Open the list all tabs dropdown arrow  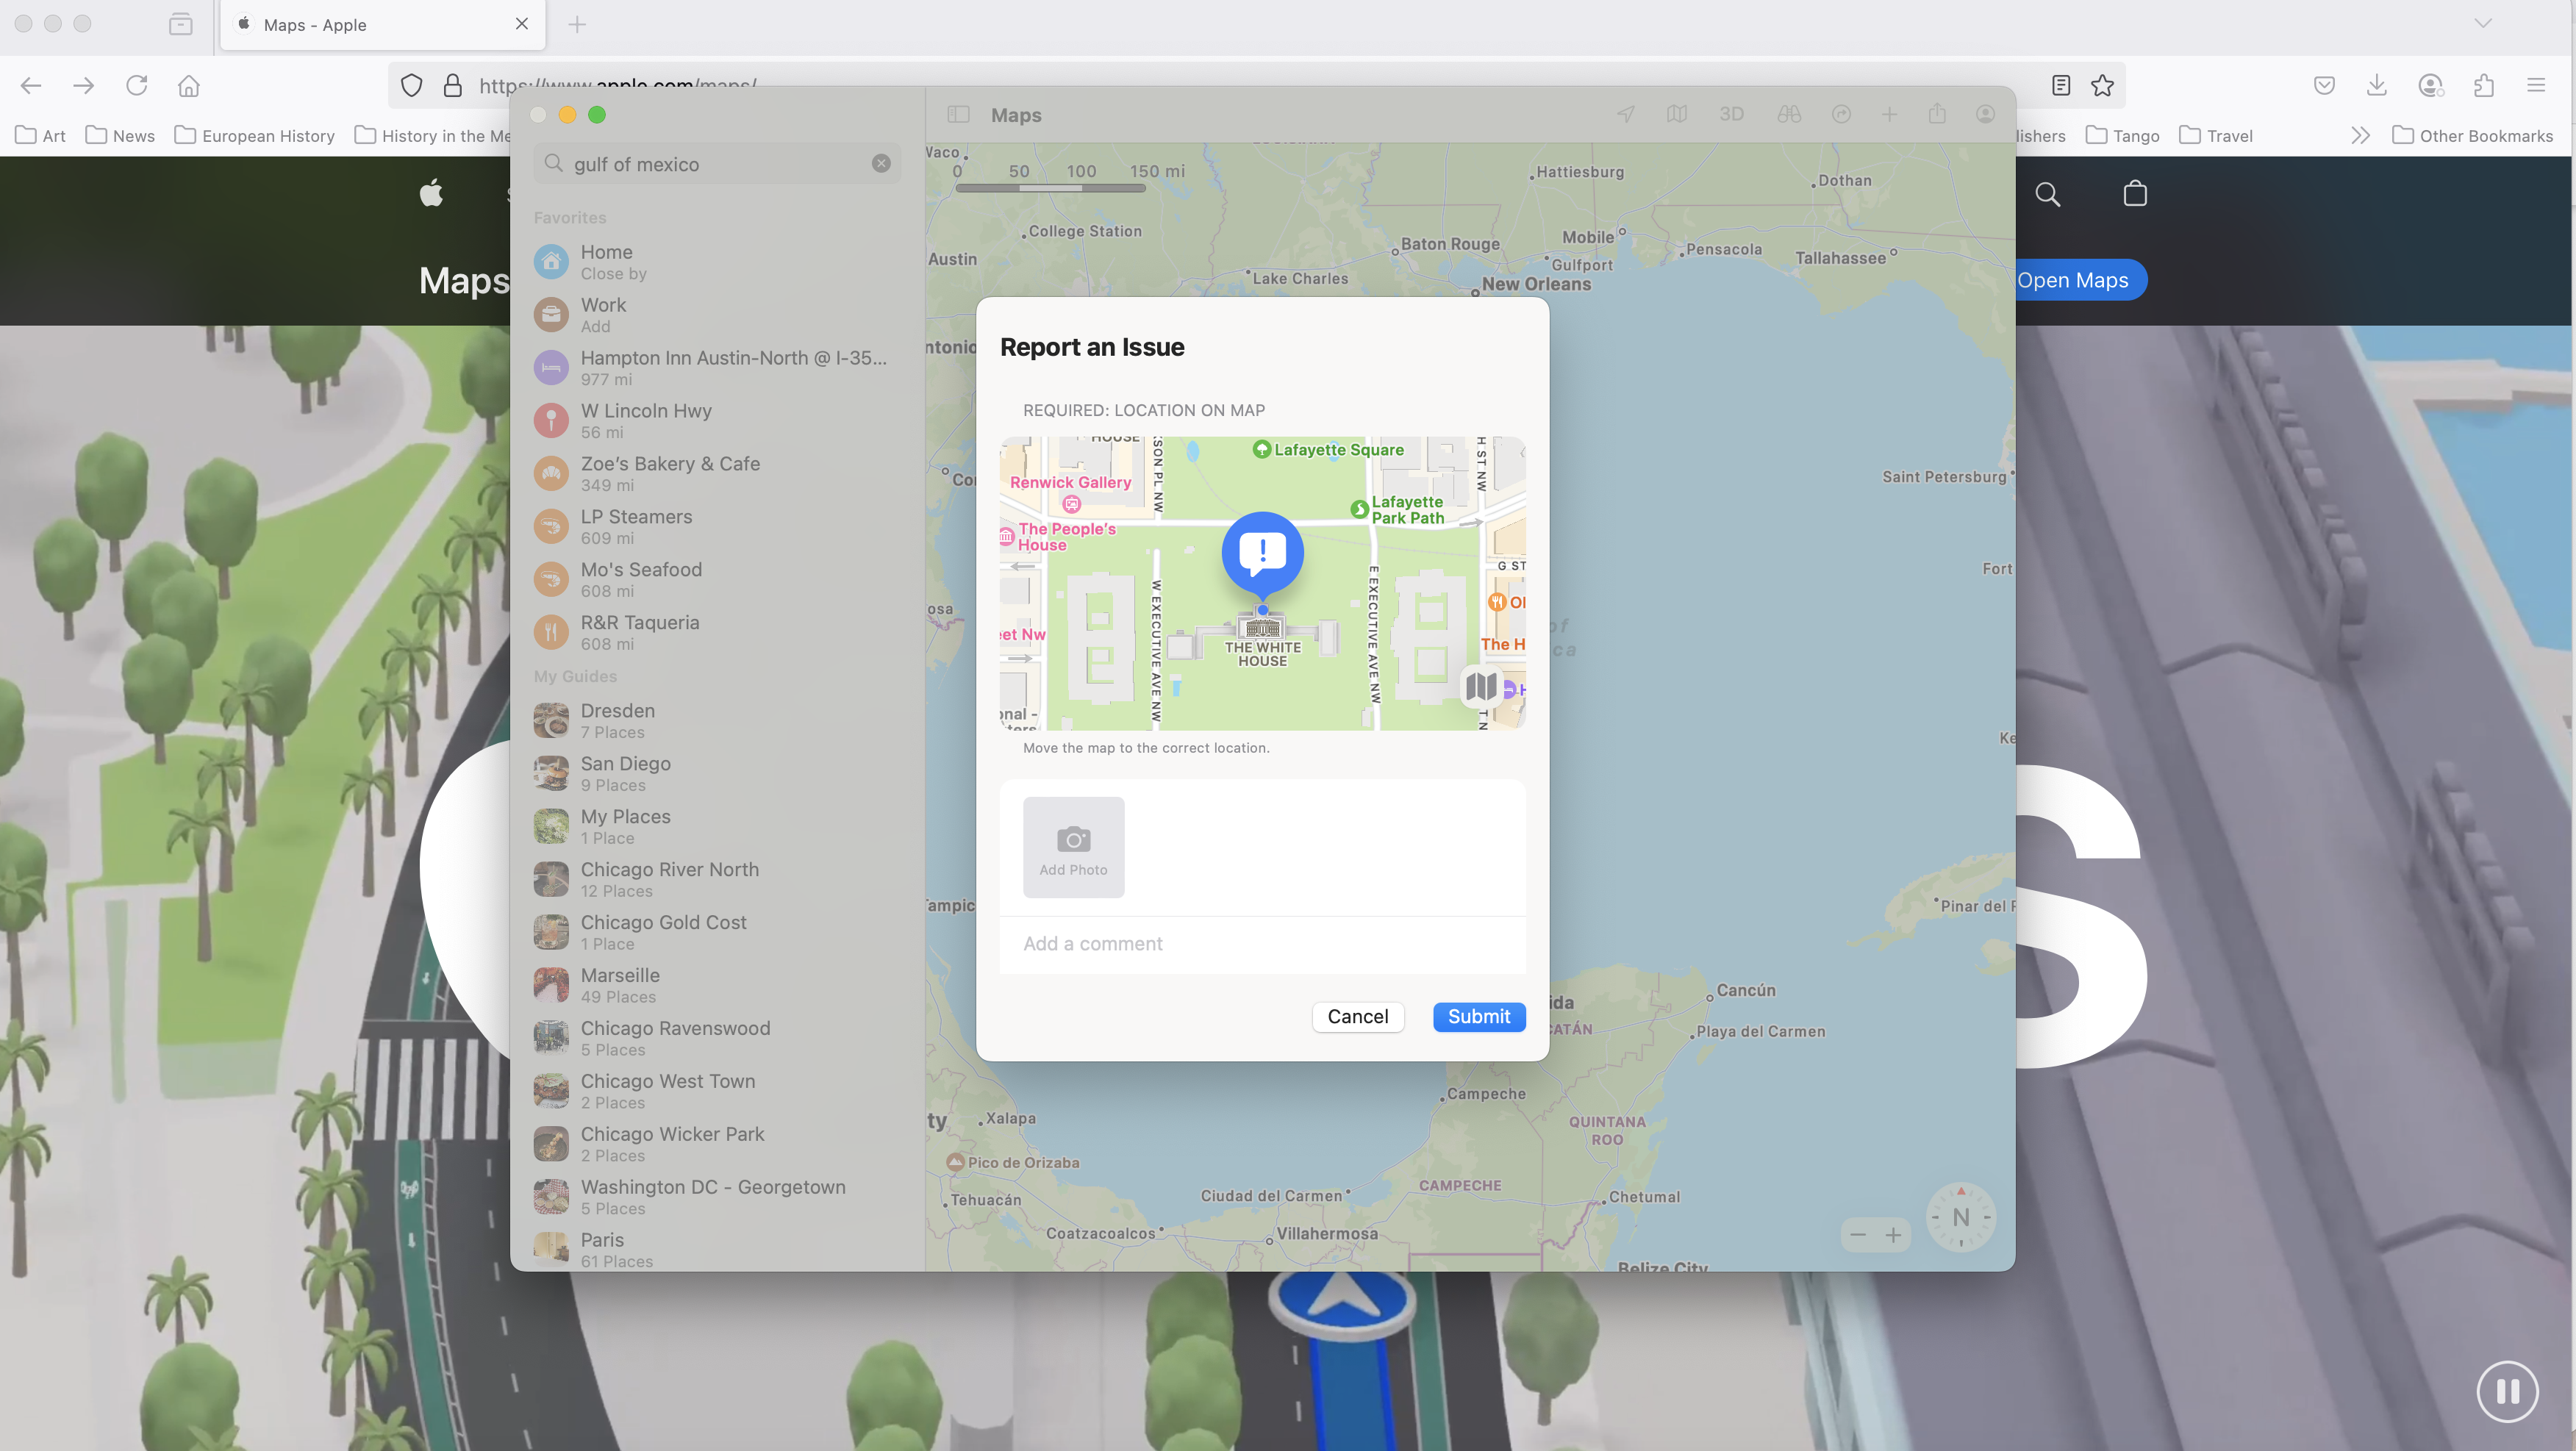point(2482,24)
